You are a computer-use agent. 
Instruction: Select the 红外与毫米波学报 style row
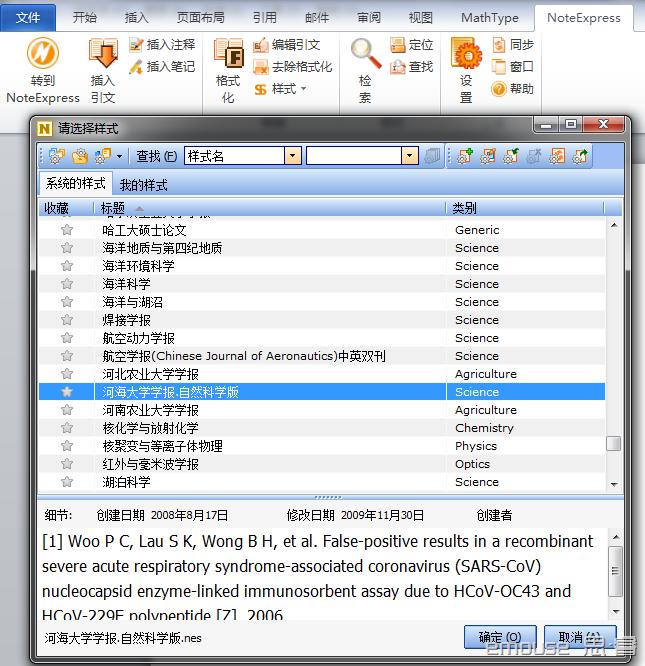pos(322,464)
